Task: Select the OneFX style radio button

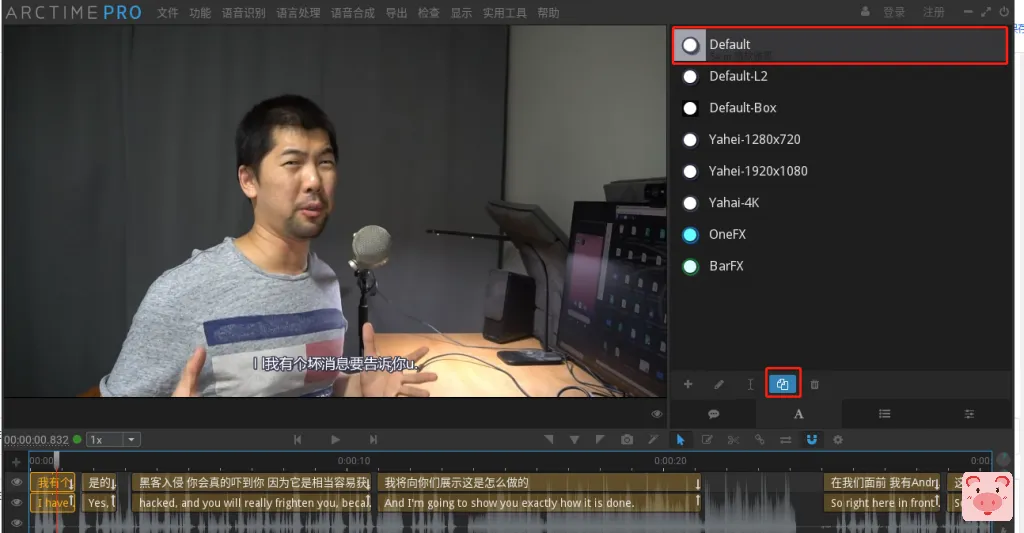Action: (x=690, y=235)
